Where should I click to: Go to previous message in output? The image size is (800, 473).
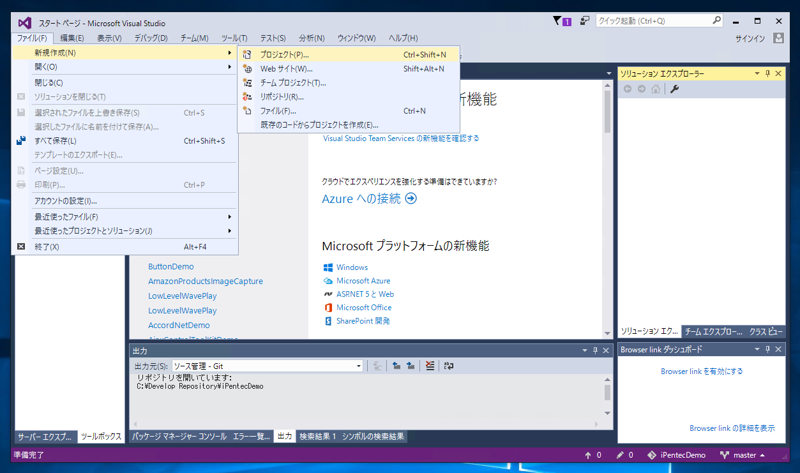[396, 366]
